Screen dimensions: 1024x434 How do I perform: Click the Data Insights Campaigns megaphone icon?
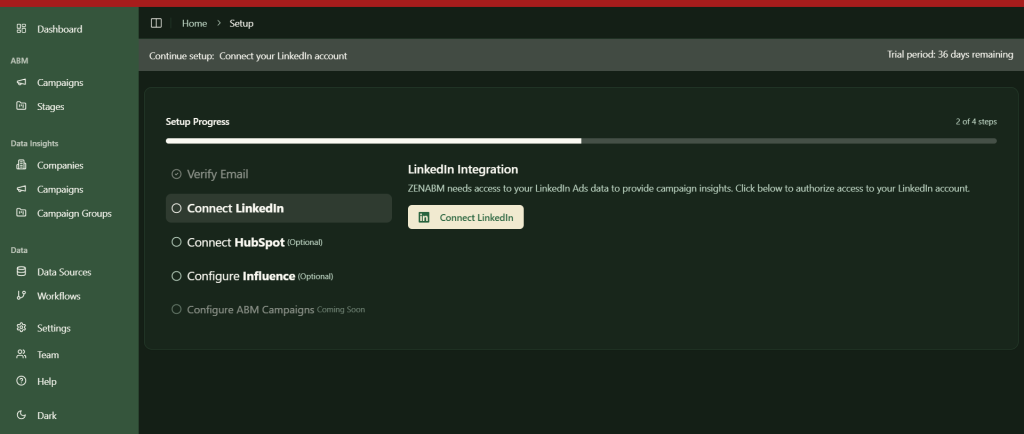22,189
